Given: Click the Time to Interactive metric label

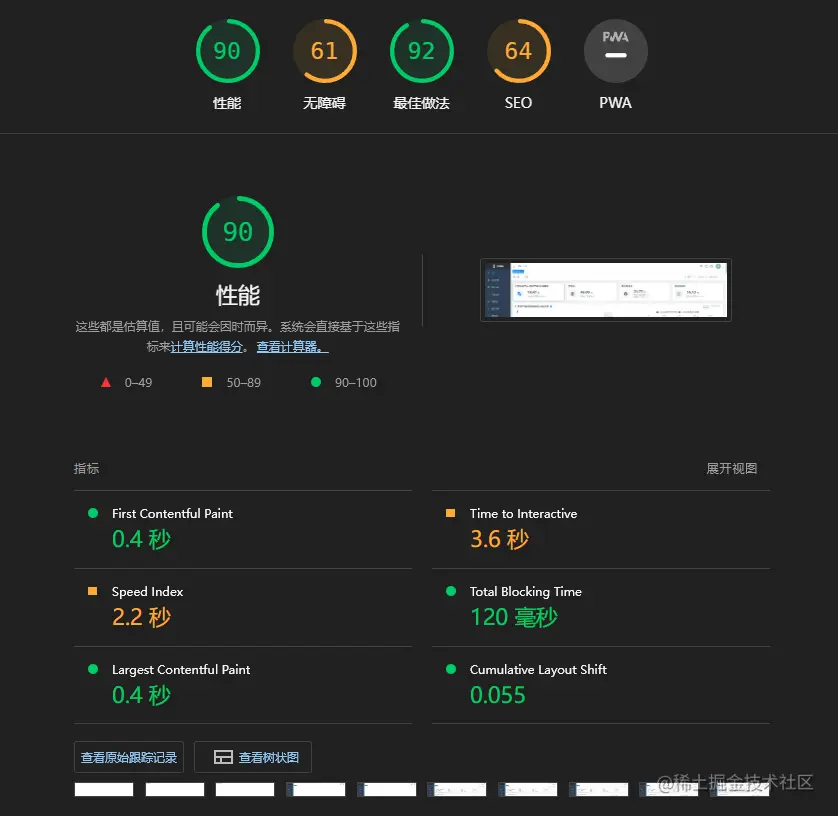Looking at the screenshot, I should 523,514.
